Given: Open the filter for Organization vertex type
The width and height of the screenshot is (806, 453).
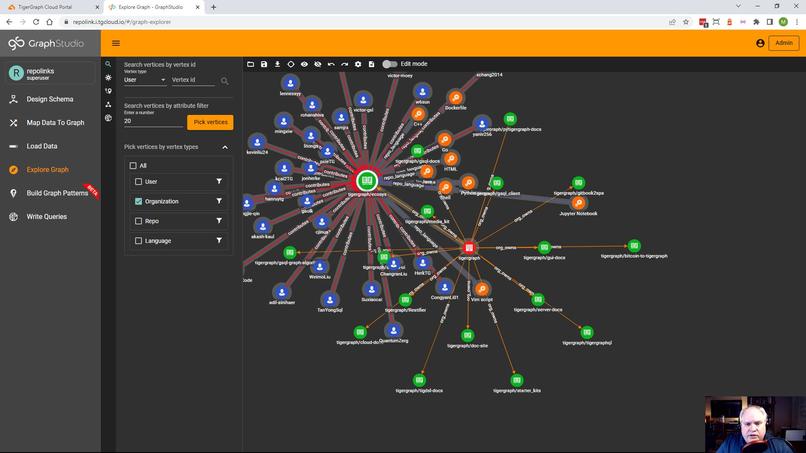Looking at the screenshot, I should point(219,201).
